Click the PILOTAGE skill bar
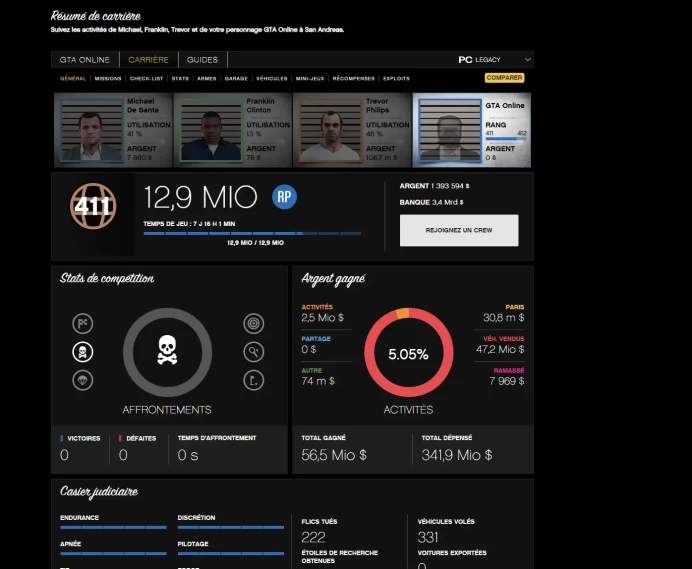 coord(231,553)
